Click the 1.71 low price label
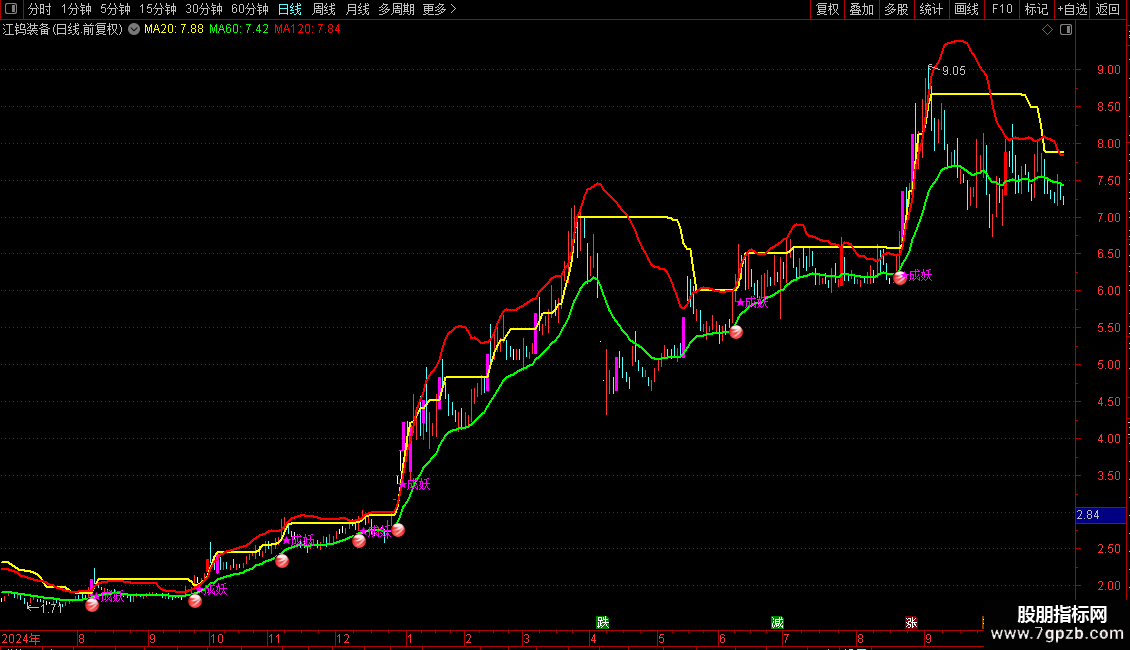The image size is (1130, 650). [51, 608]
